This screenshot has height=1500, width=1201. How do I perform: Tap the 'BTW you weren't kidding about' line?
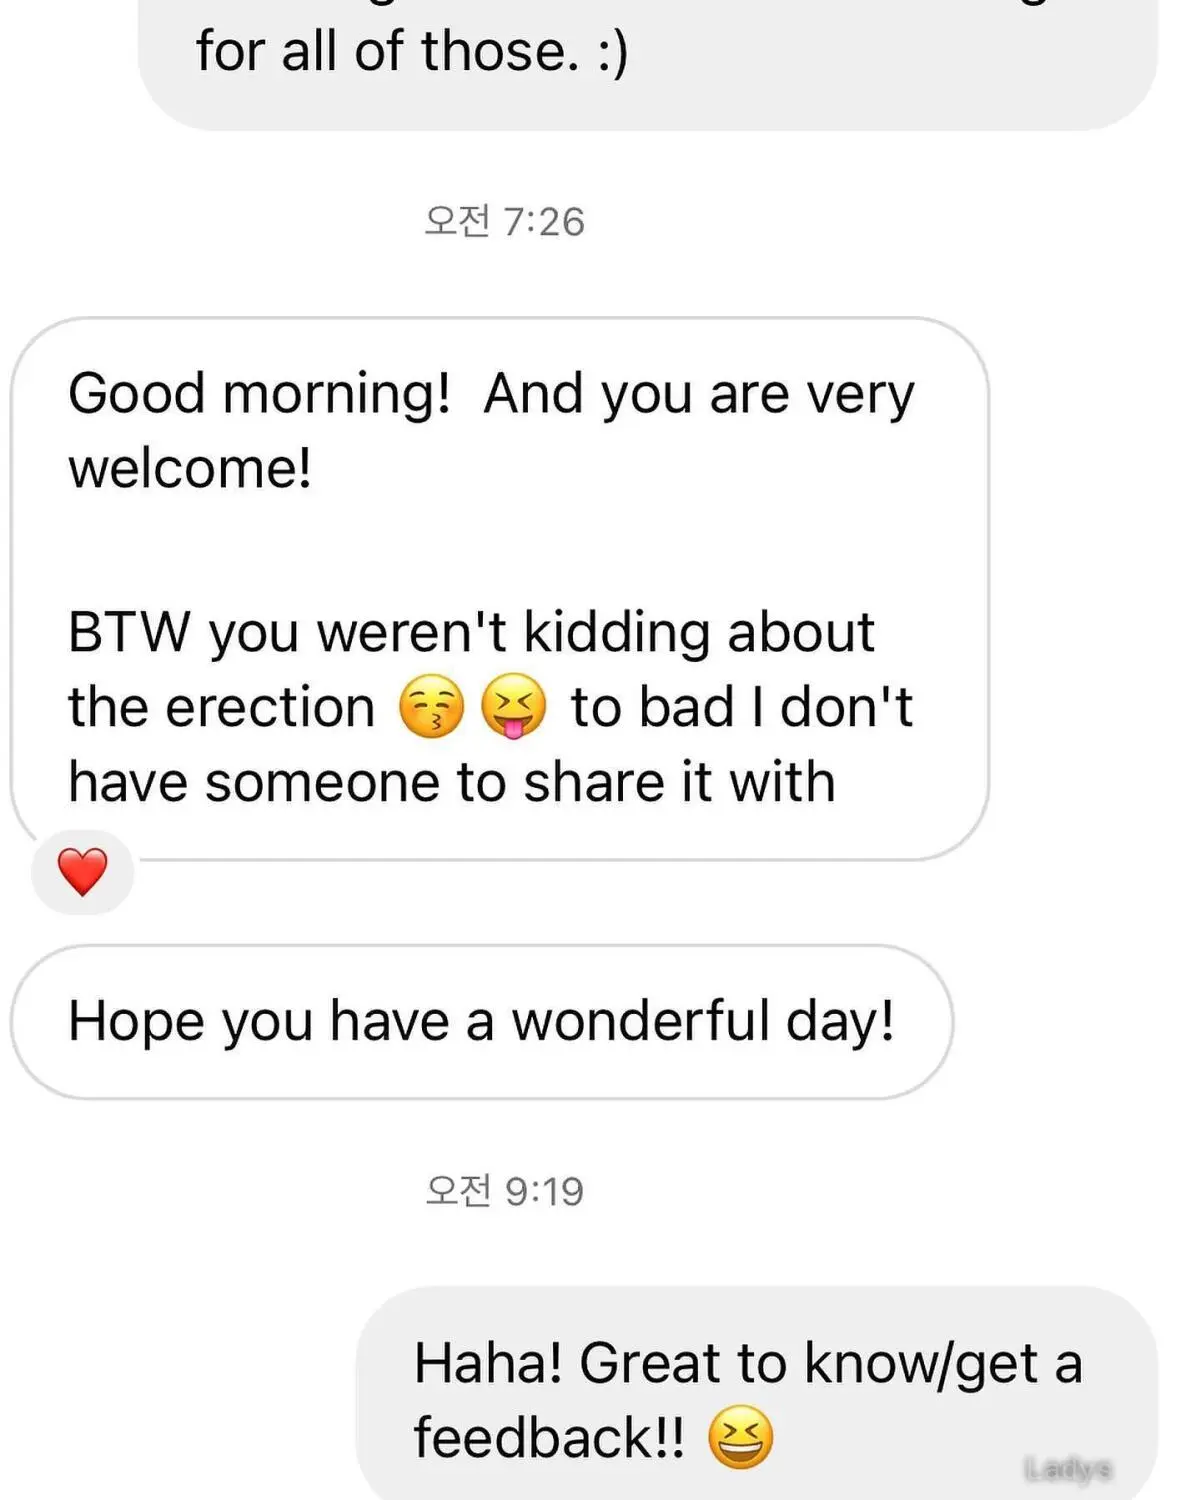point(471,632)
